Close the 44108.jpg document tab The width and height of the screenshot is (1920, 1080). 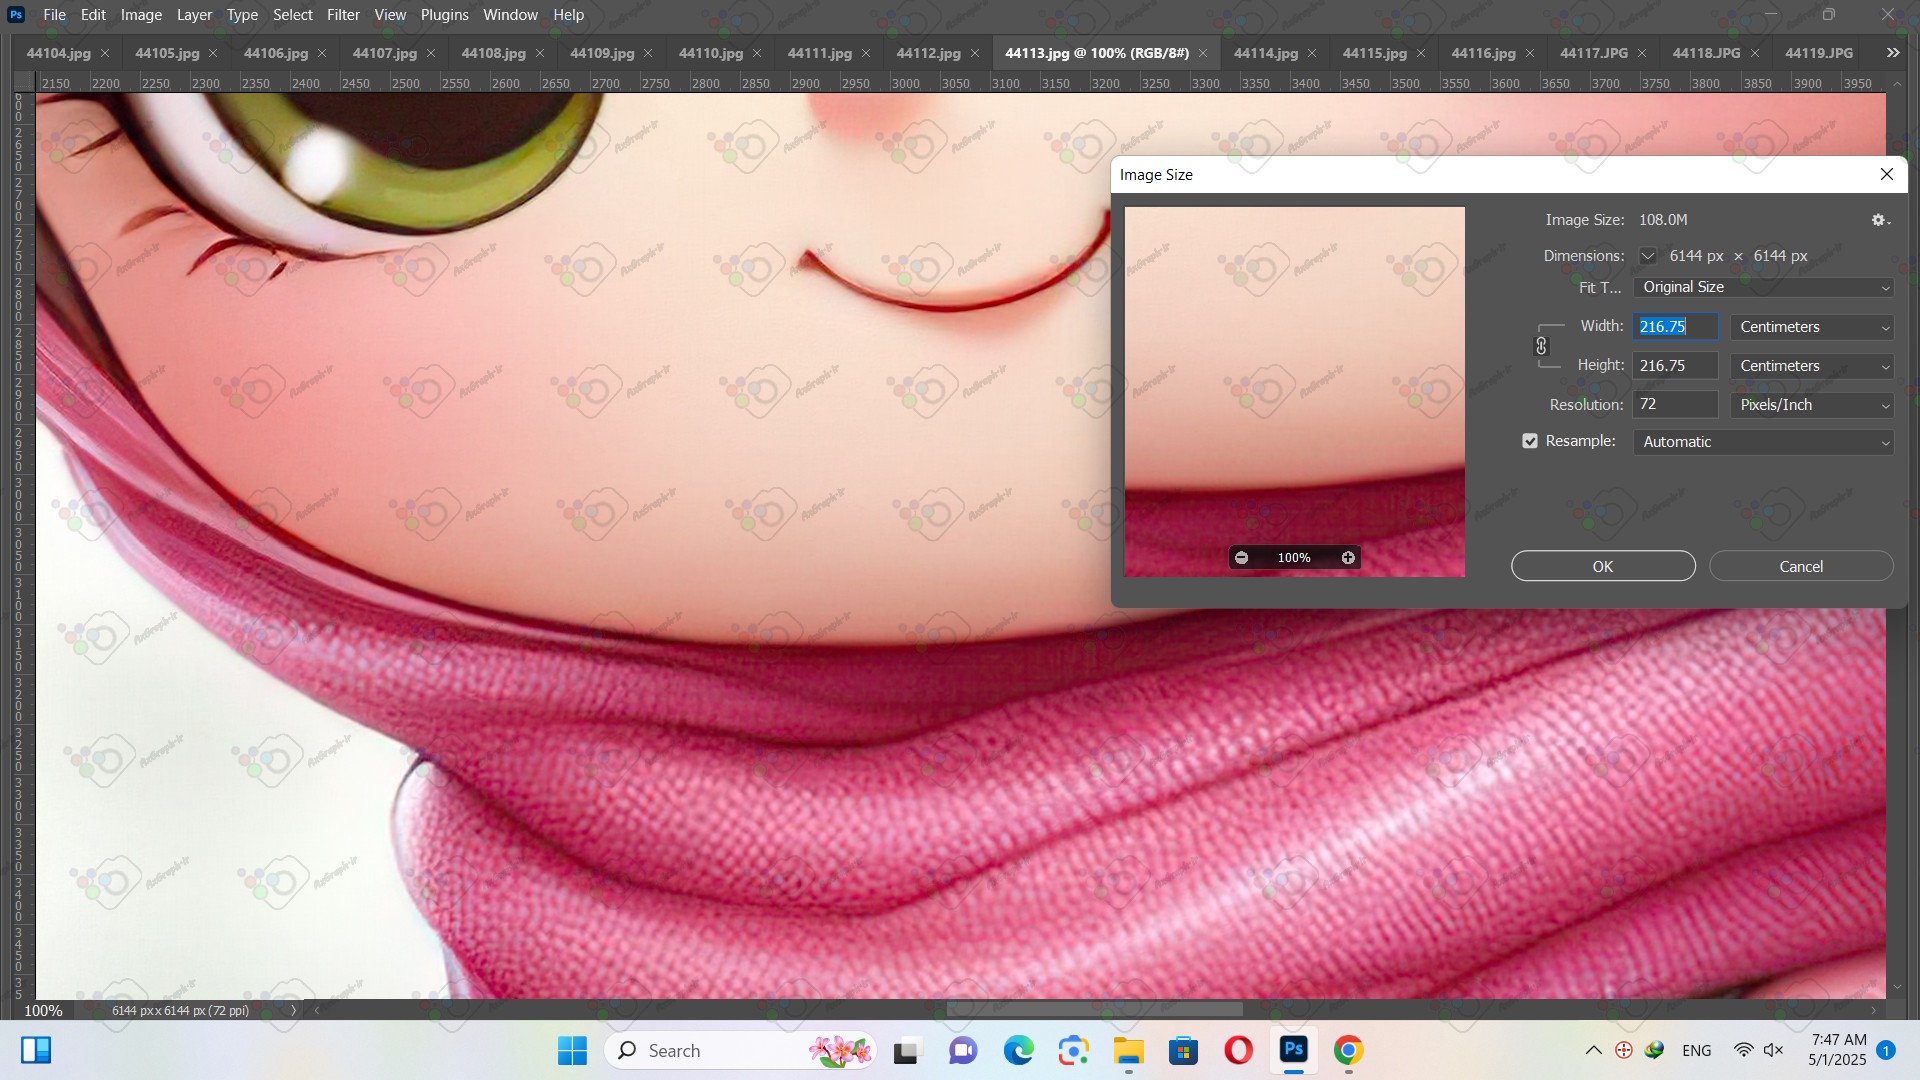[x=540, y=54]
